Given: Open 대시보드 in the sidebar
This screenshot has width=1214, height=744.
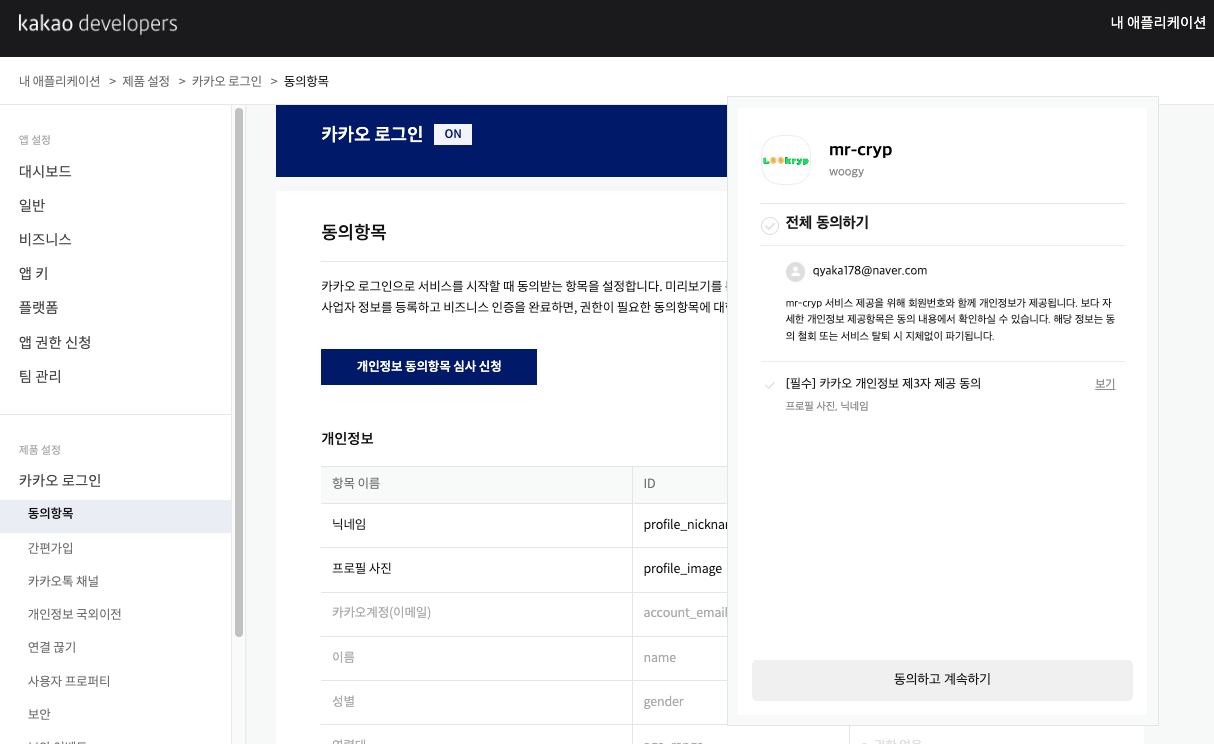Looking at the screenshot, I should pos(45,171).
